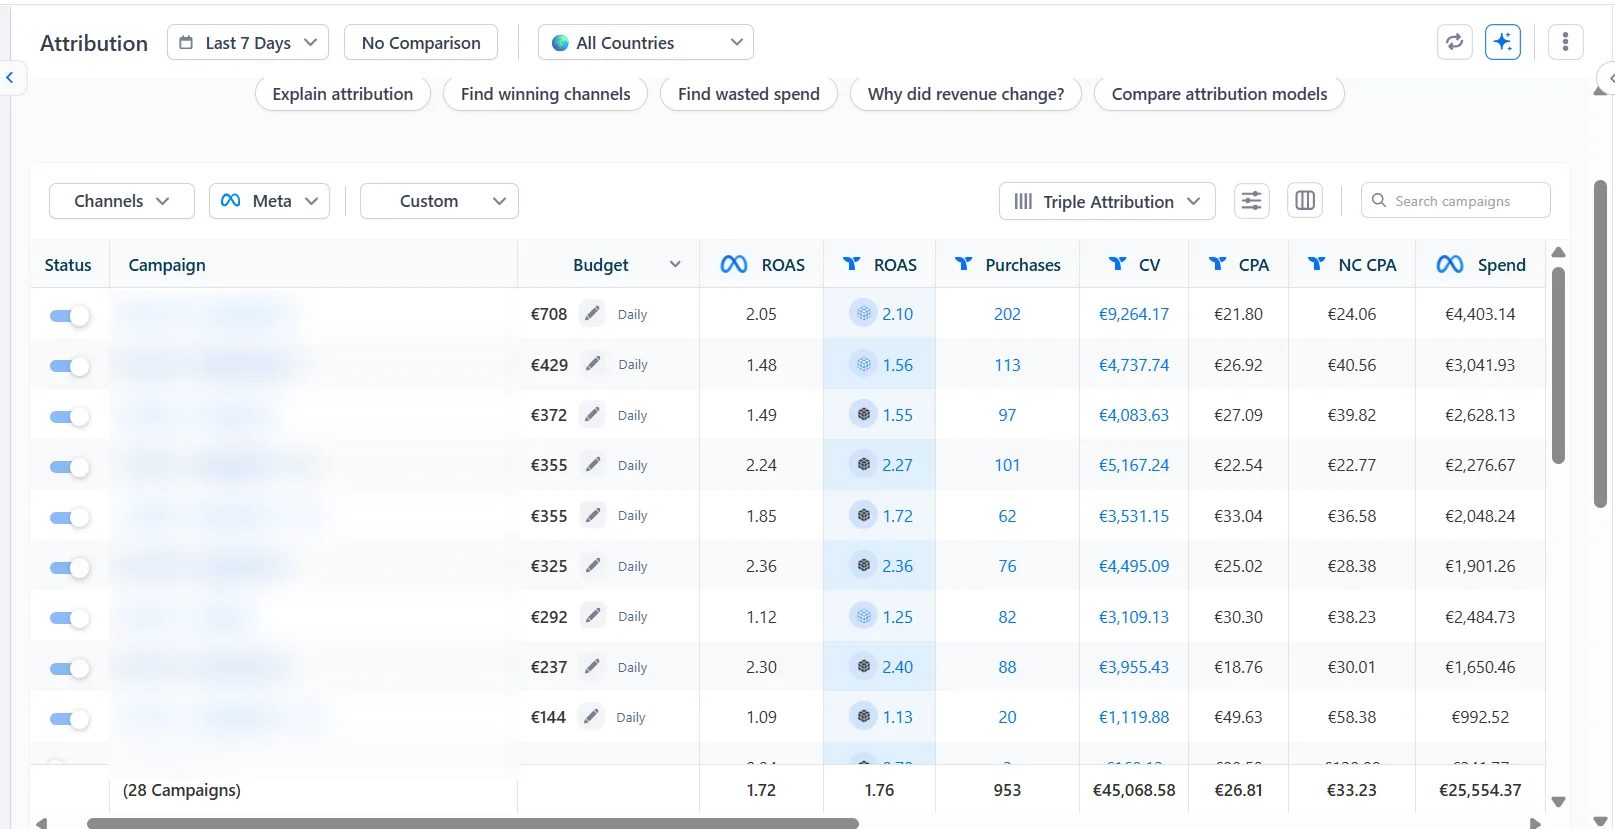This screenshot has width=1615, height=829.
Task: Click the Meta logo in Spend header
Action: pyautogui.click(x=1450, y=264)
